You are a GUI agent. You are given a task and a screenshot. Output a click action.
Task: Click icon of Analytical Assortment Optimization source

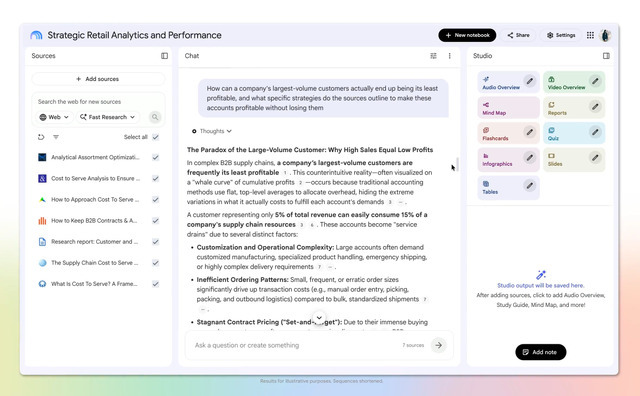[42, 157]
